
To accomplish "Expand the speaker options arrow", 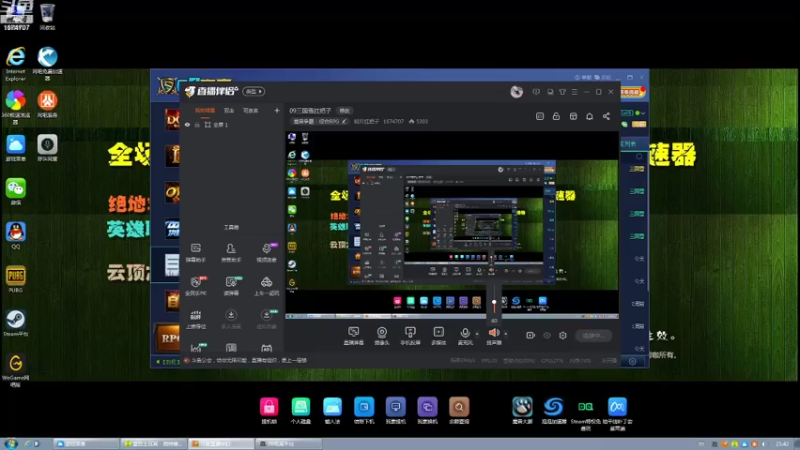I will pyautogui.click(x=506, y=334).
